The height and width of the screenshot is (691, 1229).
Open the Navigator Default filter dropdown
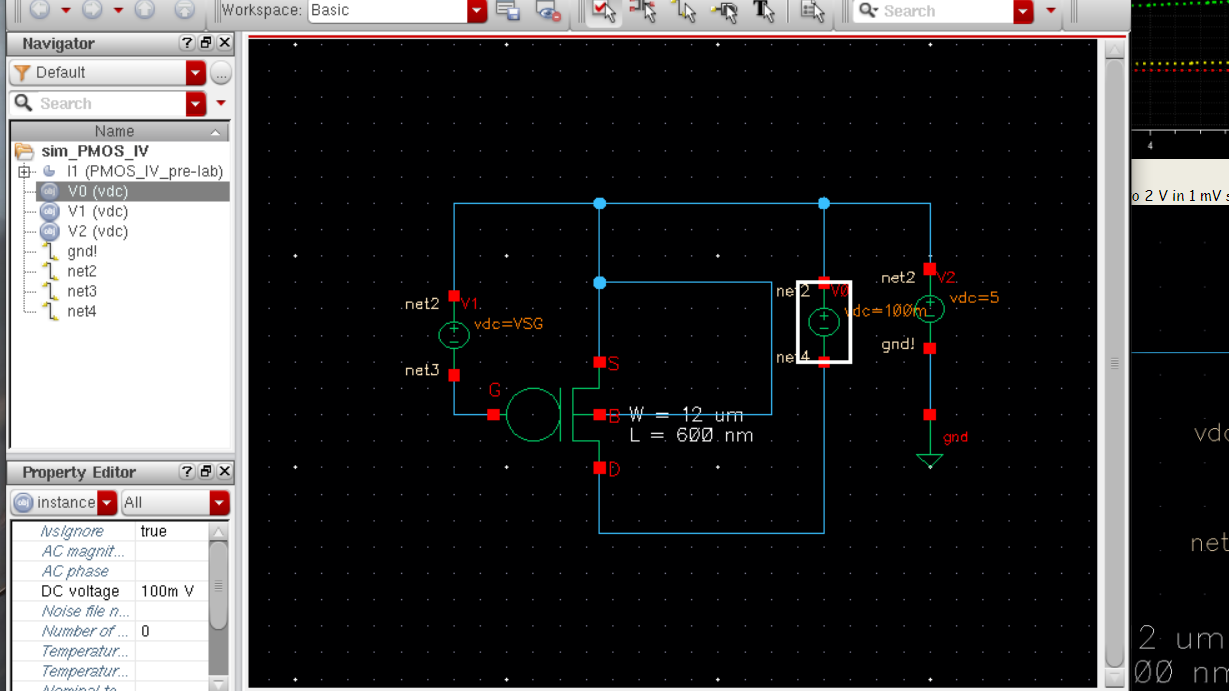196,73
